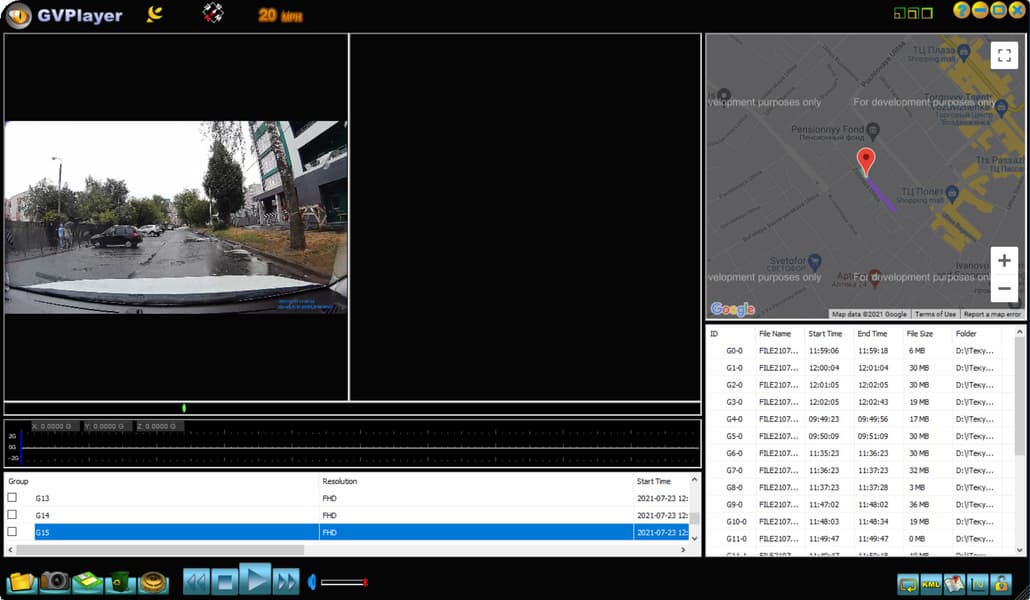Export the route as KML

point(931,583)
